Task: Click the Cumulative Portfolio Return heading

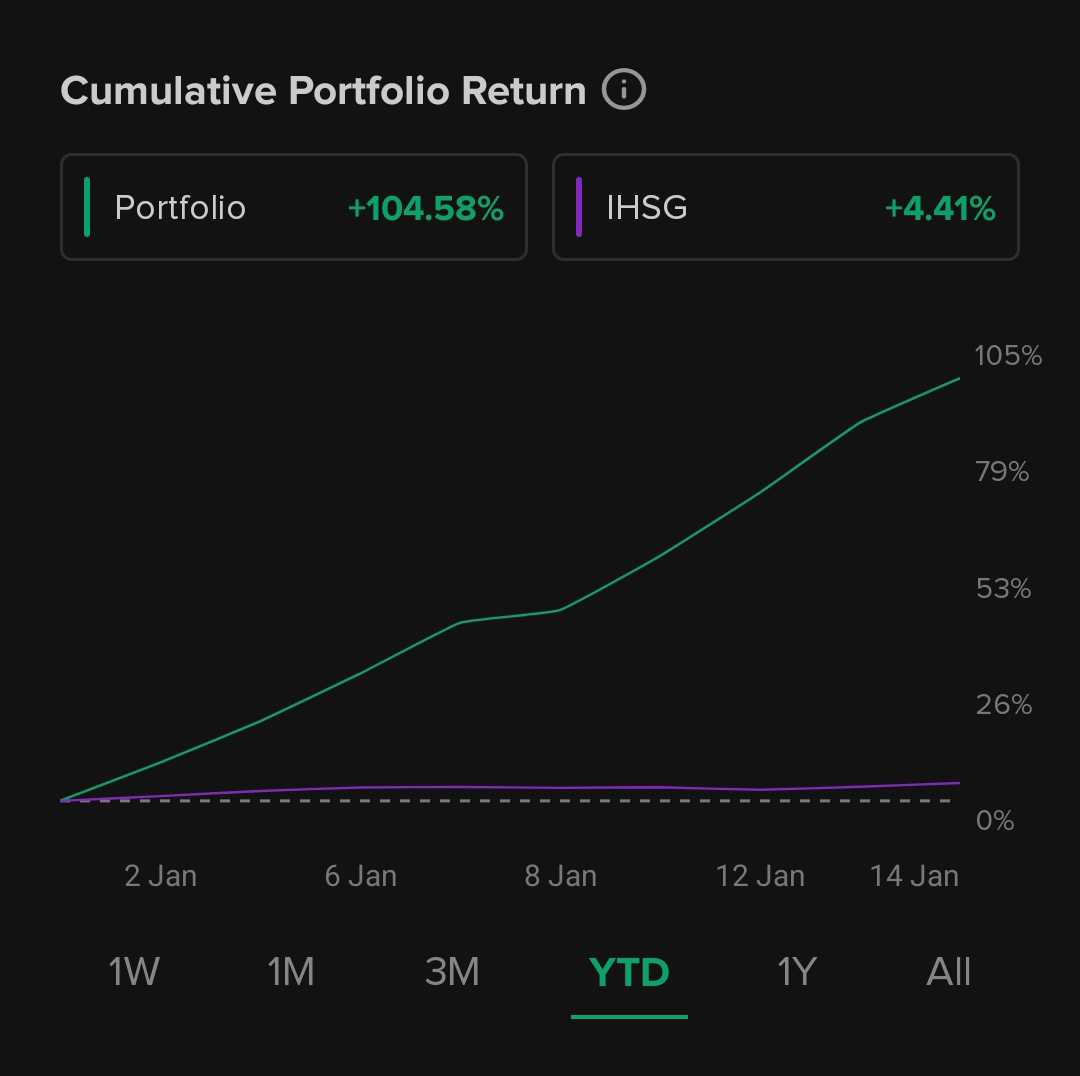Action: tap(323, 91)
